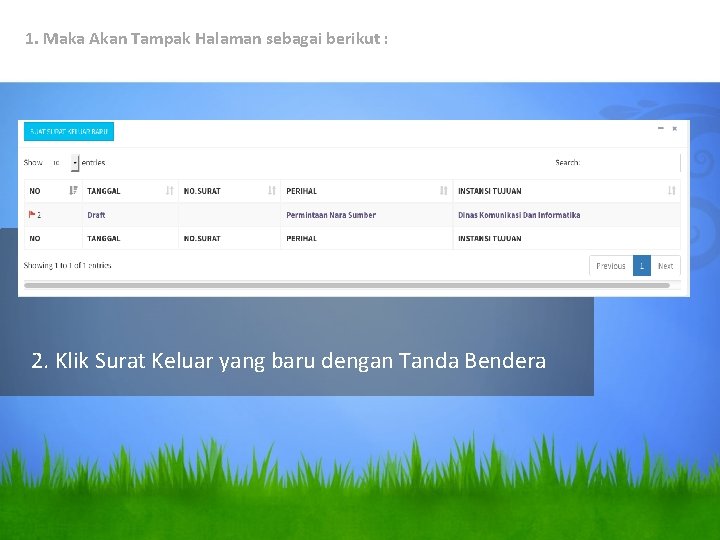The image size is (720, 540).
Task: Click the footer NO.SURAT column label
Action: pyautogui.click(x=202, y=238)
